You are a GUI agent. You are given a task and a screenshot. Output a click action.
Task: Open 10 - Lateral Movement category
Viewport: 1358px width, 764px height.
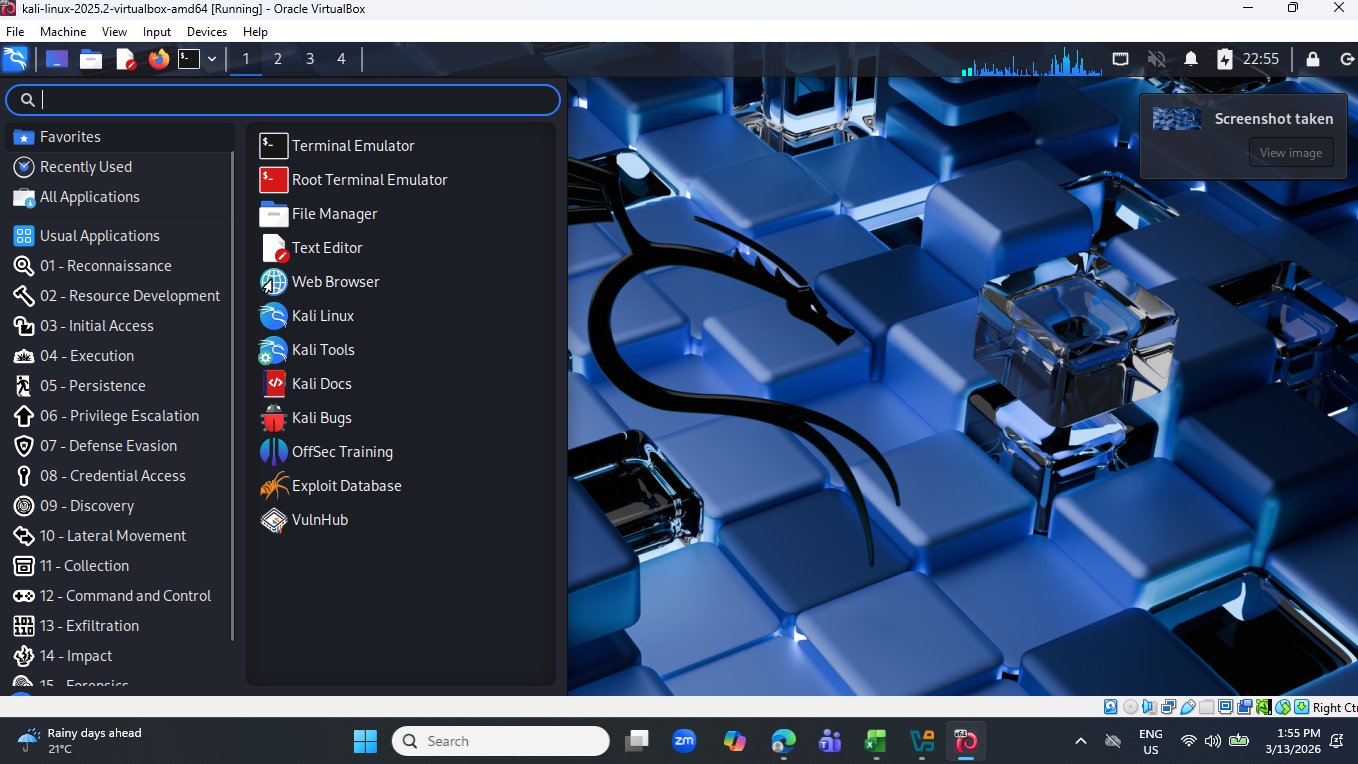click(x=120, y=536)
